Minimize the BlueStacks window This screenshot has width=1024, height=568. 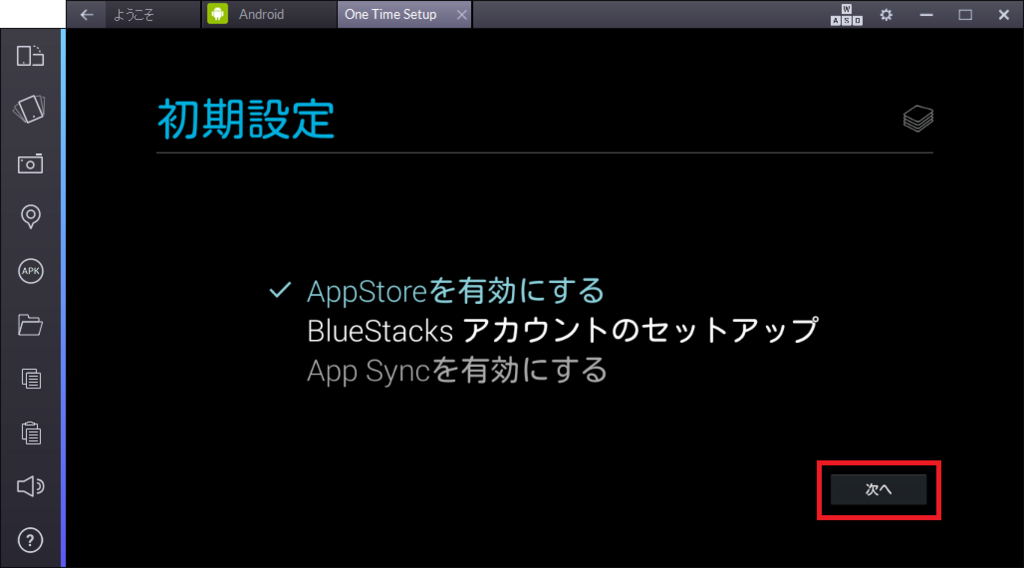point(926,14)
